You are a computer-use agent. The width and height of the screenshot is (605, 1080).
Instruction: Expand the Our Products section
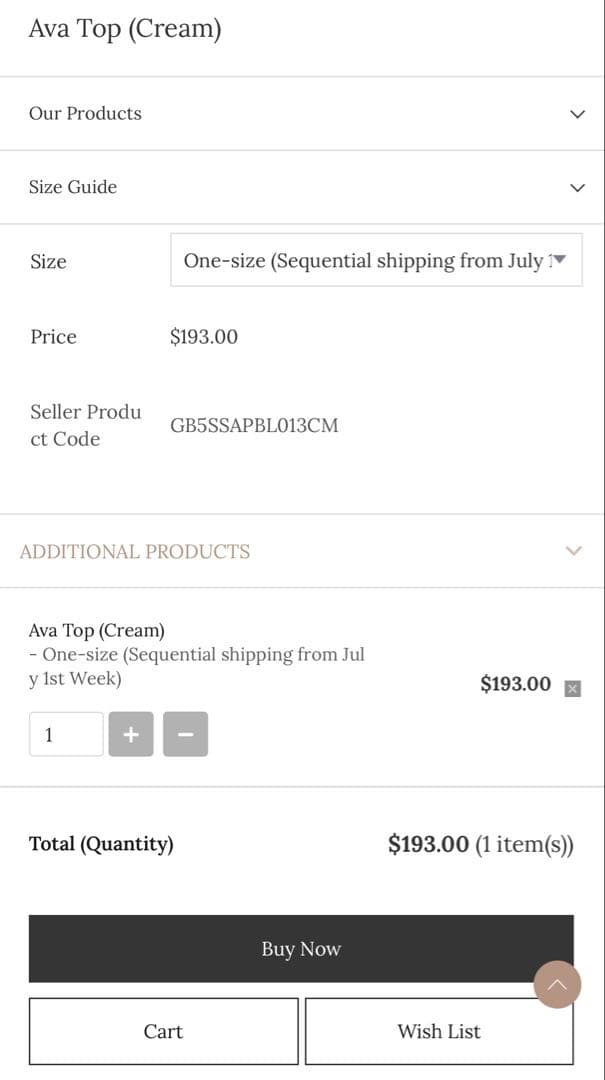click(85, 114)
